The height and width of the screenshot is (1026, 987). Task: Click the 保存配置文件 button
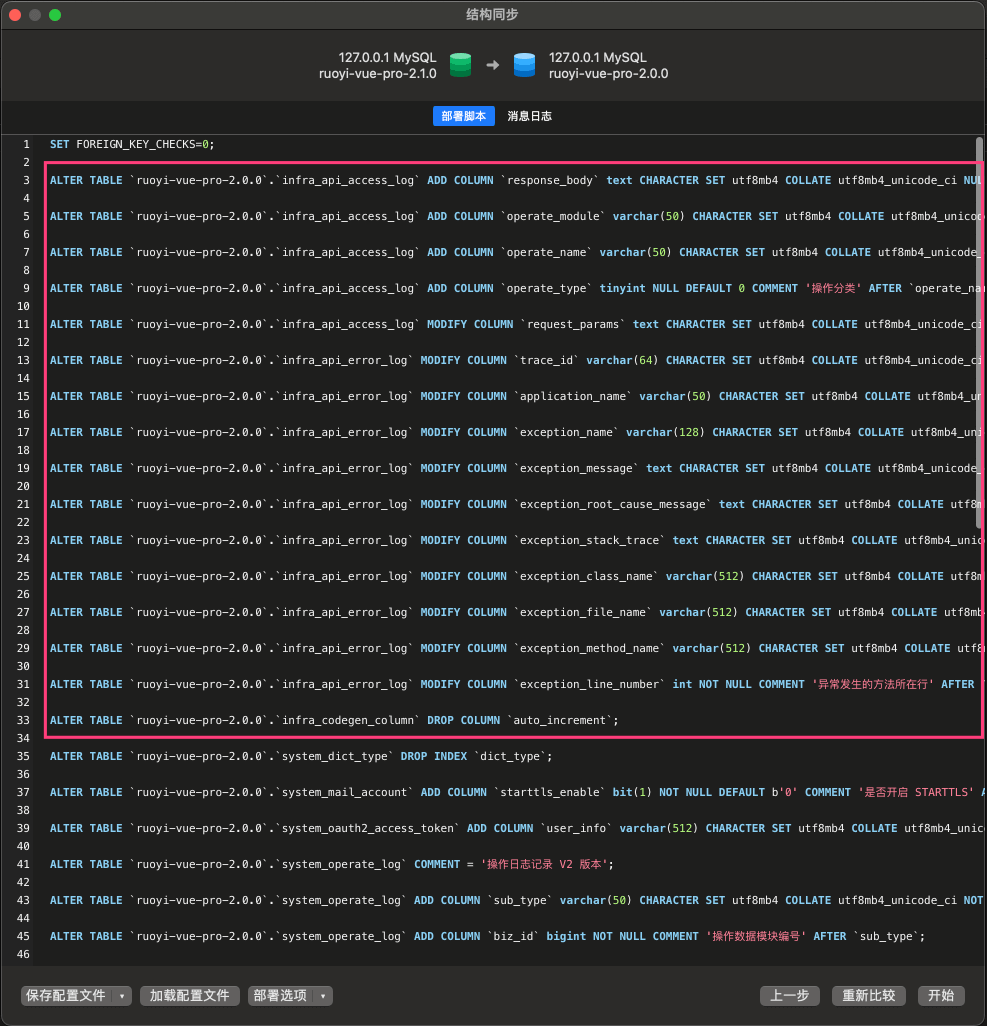pyautogui.click(x=66, y=996)
